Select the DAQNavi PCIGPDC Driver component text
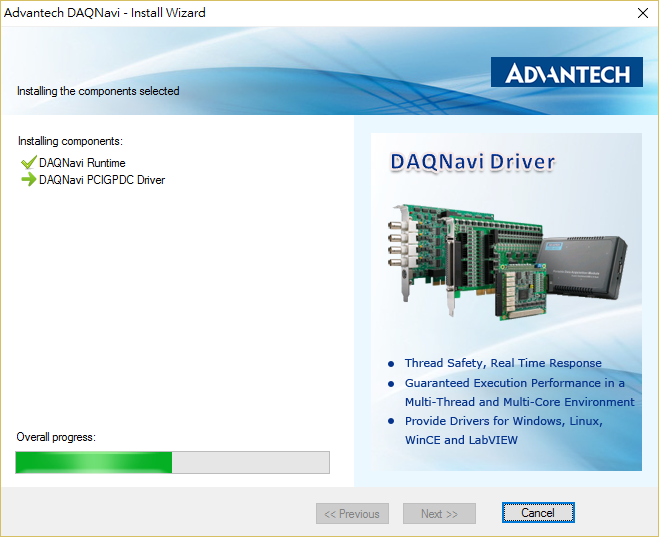 coord(102,180)
